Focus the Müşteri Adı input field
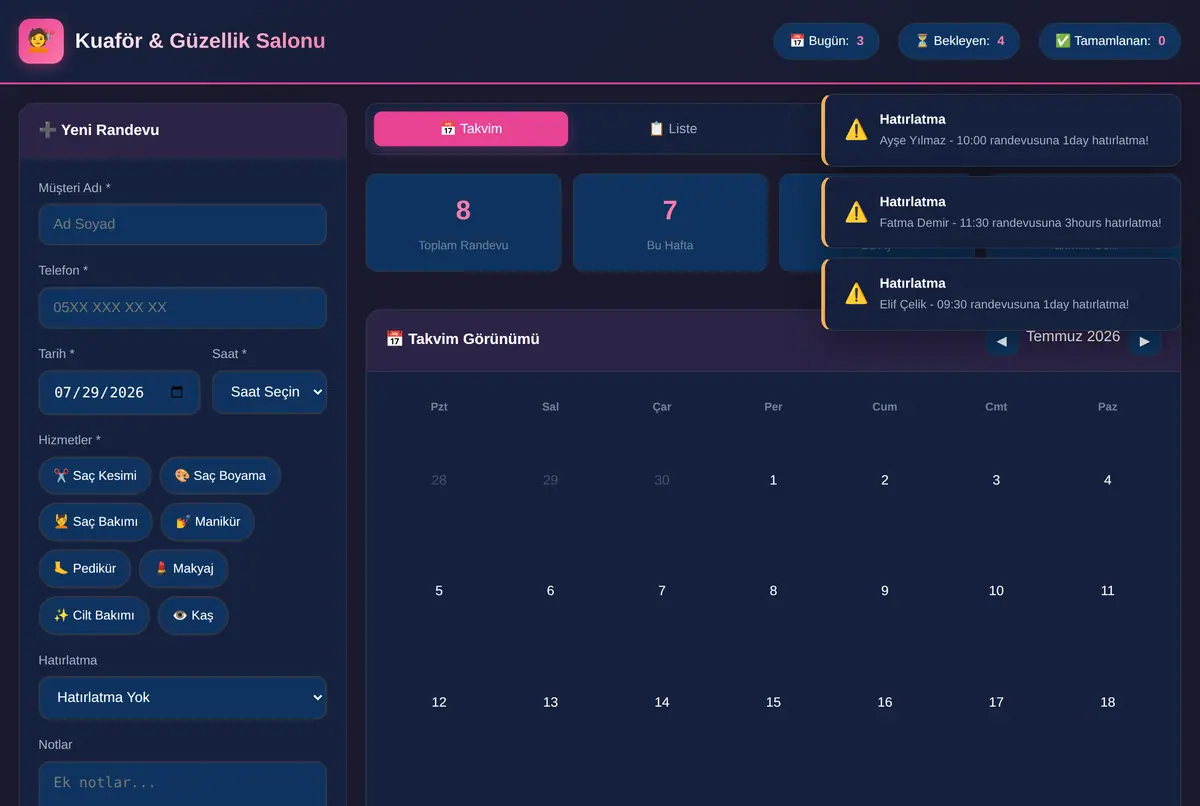This screenshot has width=1200, height=806. click(x=183, y=224)
